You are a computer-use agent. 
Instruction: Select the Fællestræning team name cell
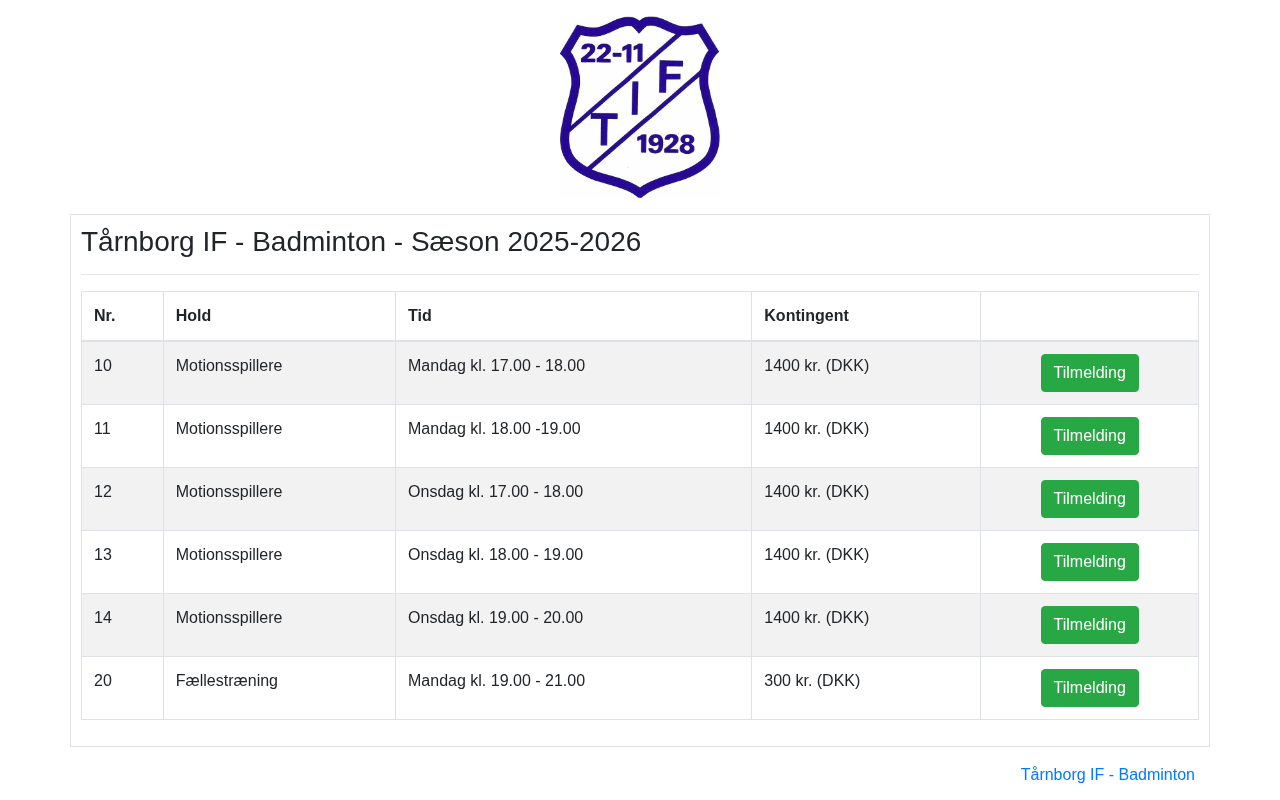227,681
